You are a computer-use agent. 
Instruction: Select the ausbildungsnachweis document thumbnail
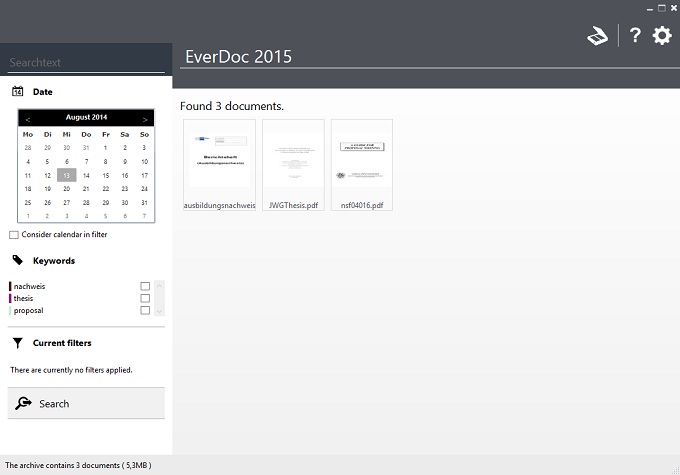click(x=219, y=160)
